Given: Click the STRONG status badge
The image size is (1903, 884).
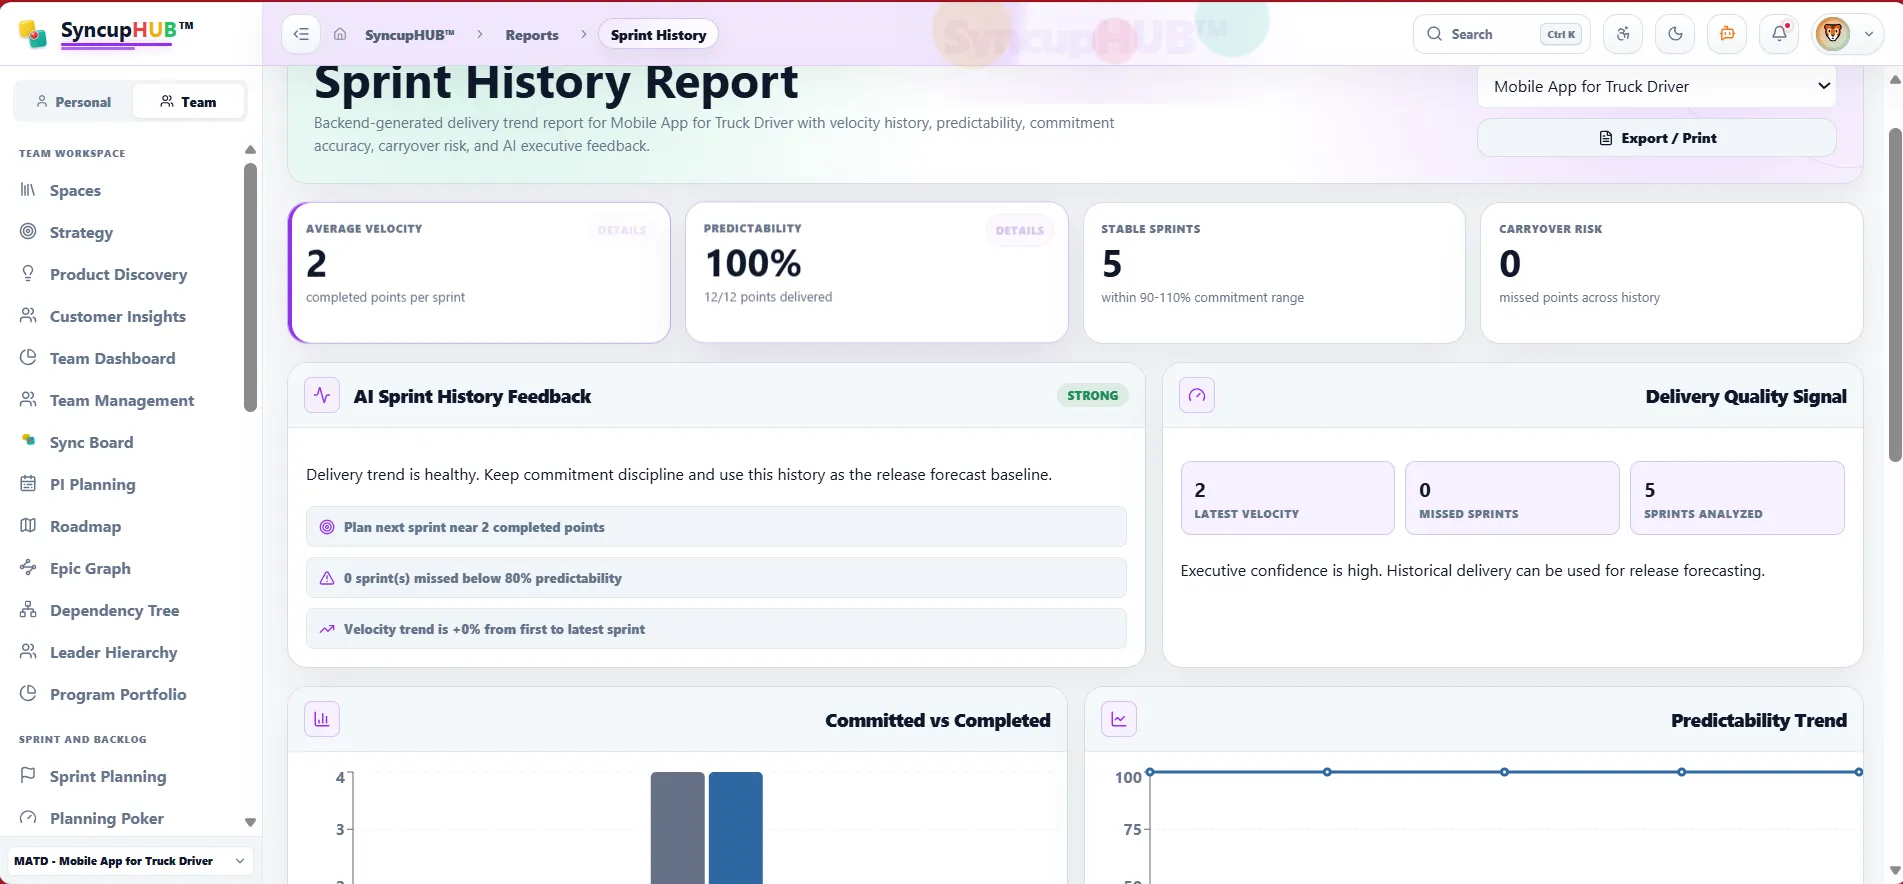Looking at the screenshot, I should [1092, 395].
